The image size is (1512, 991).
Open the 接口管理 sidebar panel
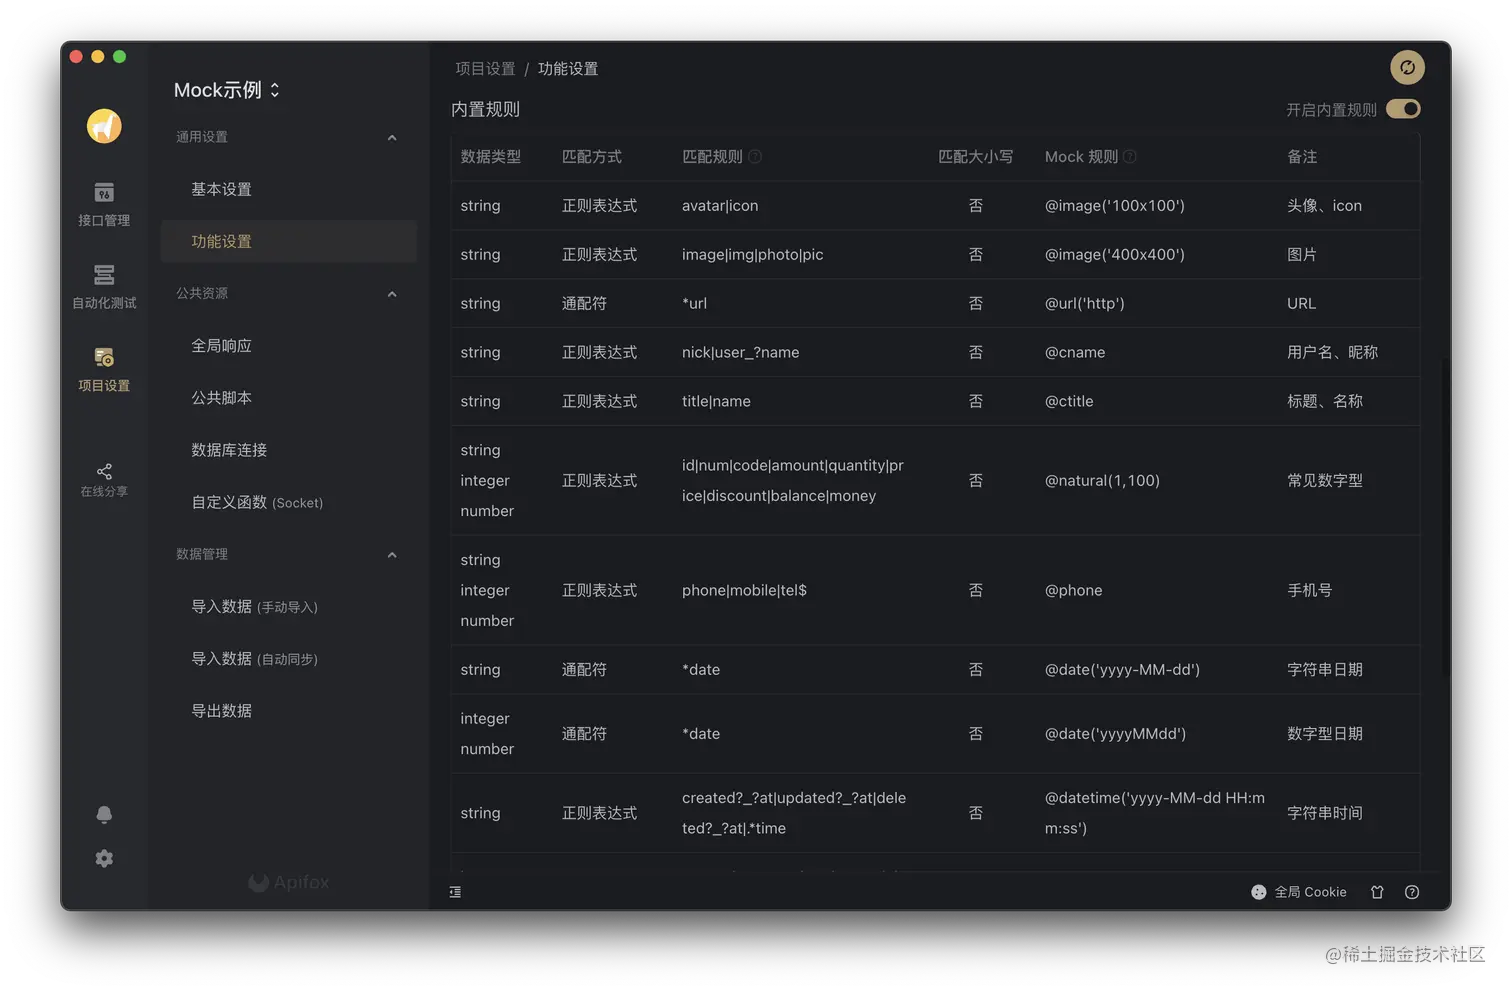click(103, 205)
